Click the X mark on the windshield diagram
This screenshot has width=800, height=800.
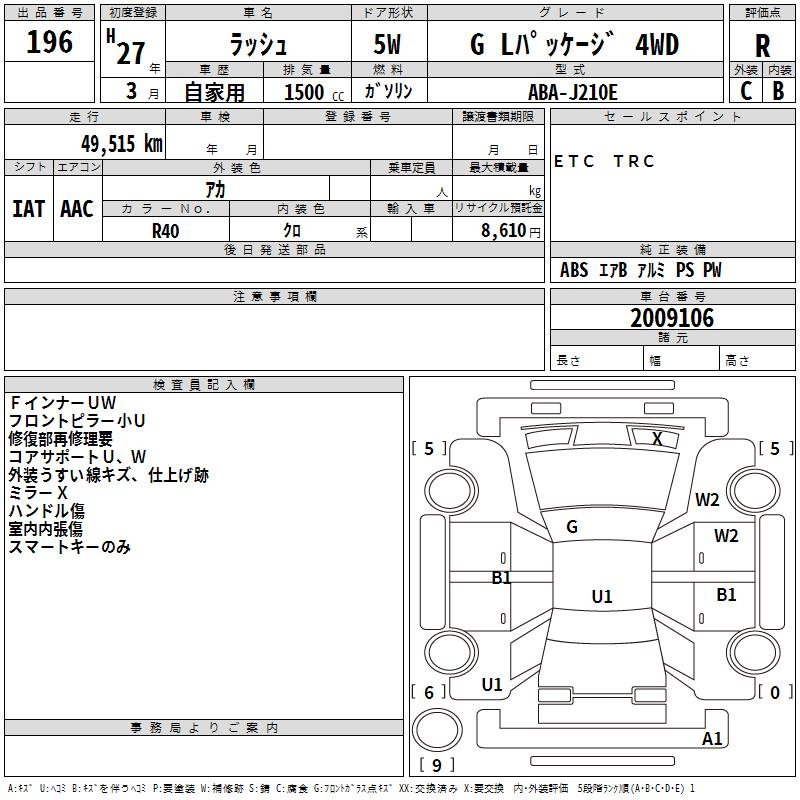point(657,438)
